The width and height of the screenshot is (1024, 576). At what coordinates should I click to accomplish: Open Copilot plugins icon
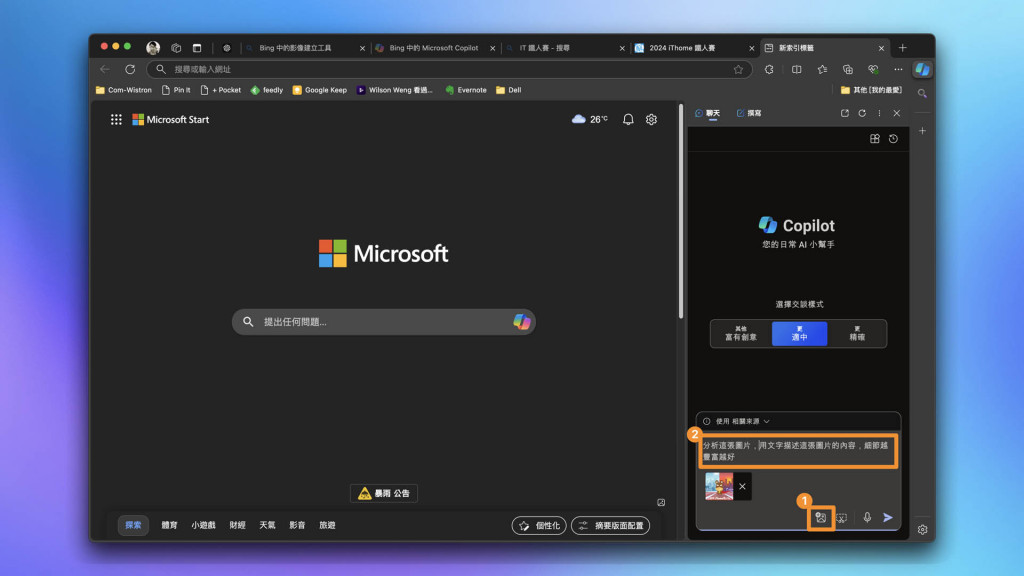(874, 138)
